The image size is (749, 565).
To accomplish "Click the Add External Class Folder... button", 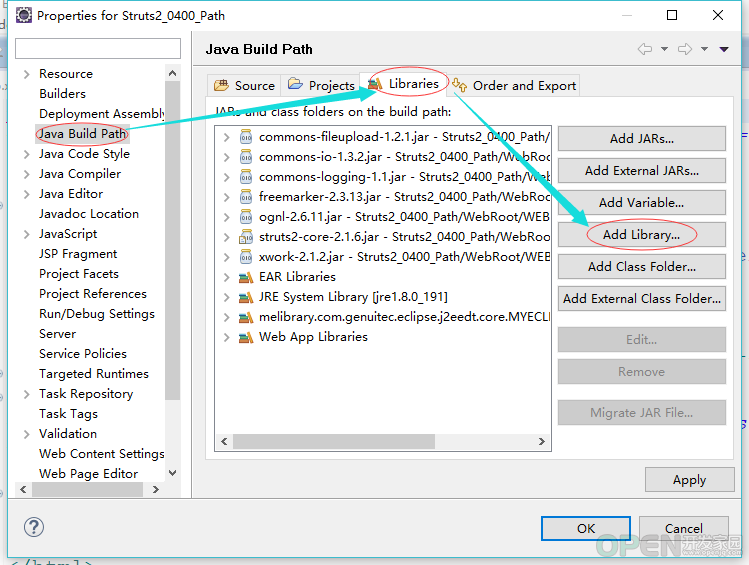I will pyautogui.click(x=642, y=298).
